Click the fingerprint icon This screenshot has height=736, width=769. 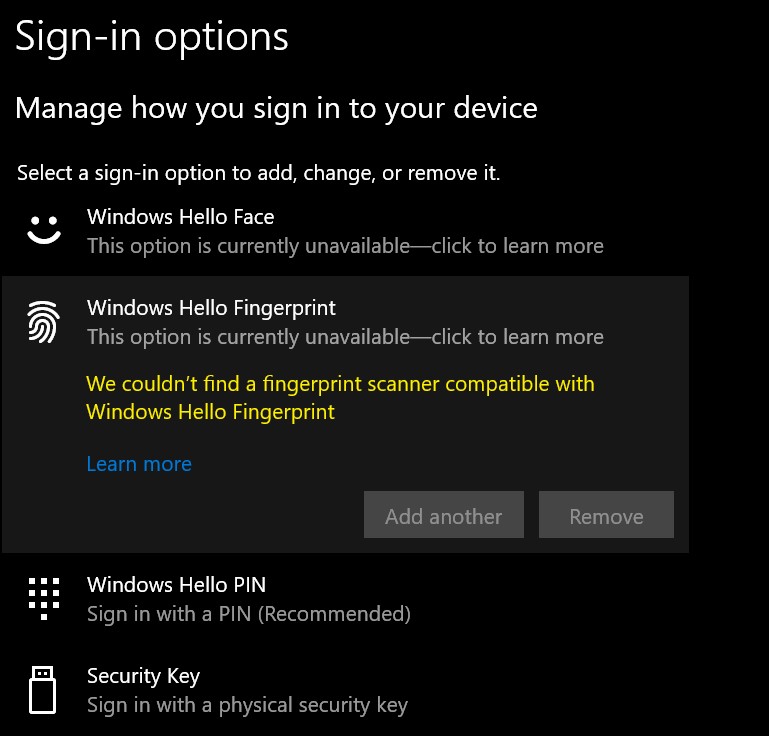(44, 322)
